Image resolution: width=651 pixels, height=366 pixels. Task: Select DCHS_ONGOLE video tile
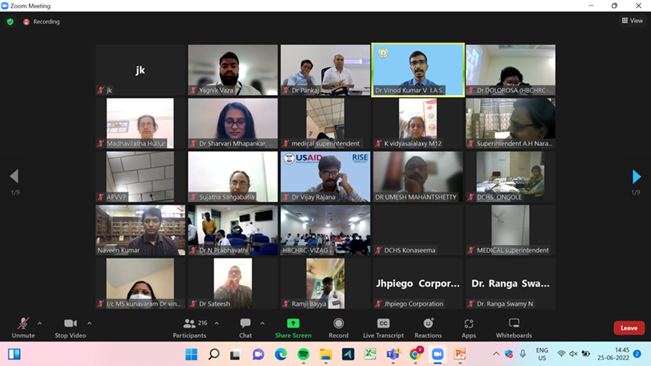click(510, 177)
